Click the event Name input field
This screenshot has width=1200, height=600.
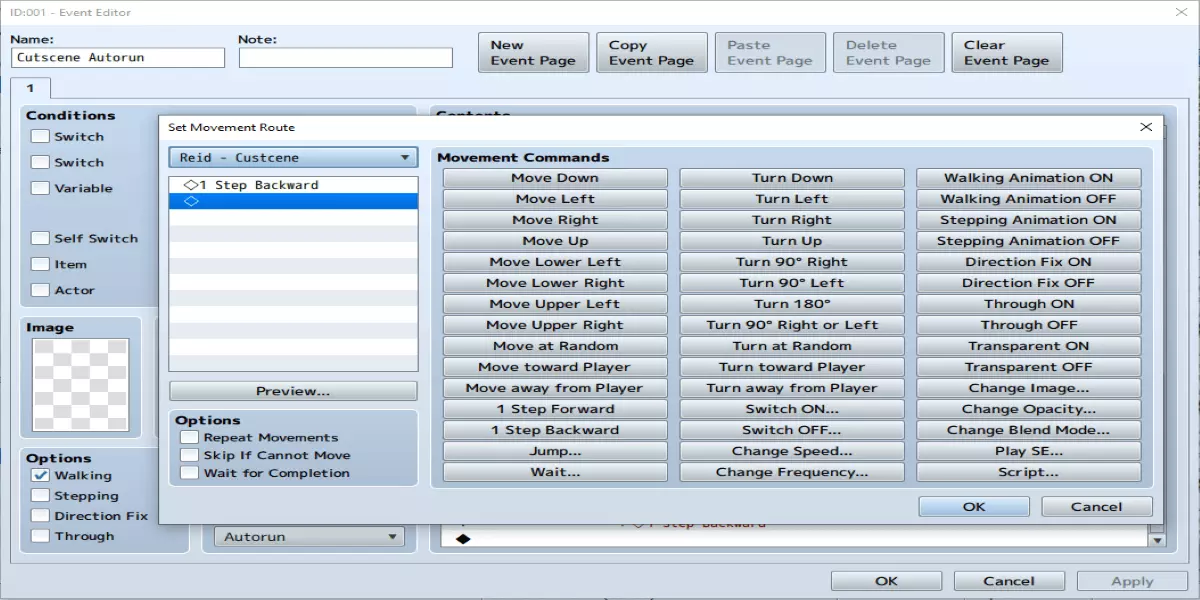coord(119,58)
